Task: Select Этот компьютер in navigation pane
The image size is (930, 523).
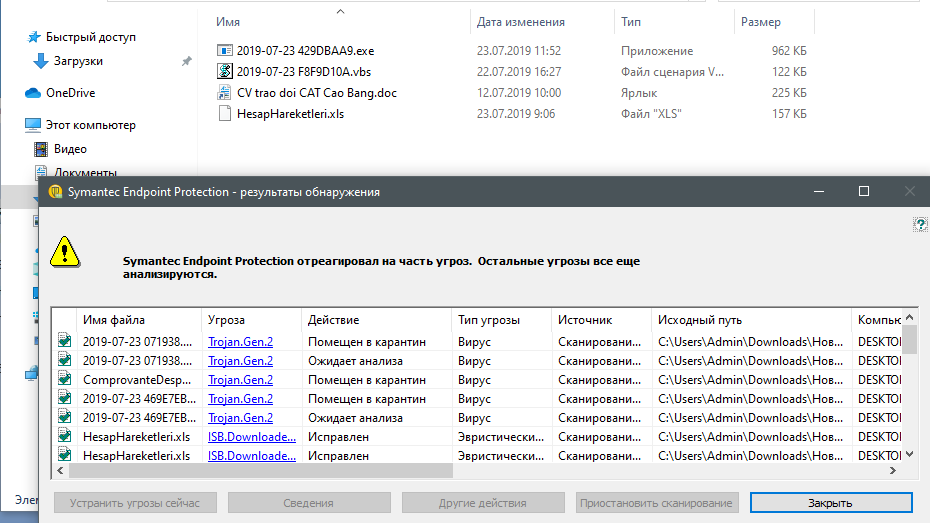Action: point(91,125)
